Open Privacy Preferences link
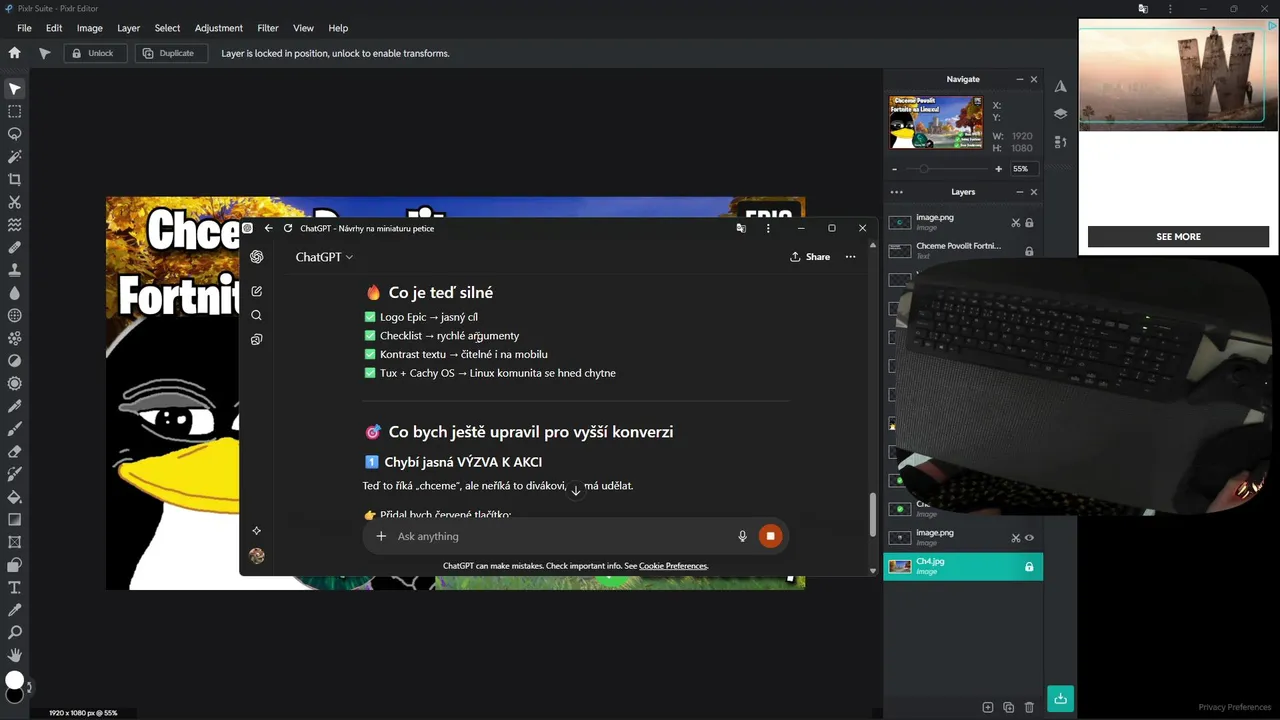This screenshot has width=1280, height=720. pyautogui.click(x=1235, y=707)
